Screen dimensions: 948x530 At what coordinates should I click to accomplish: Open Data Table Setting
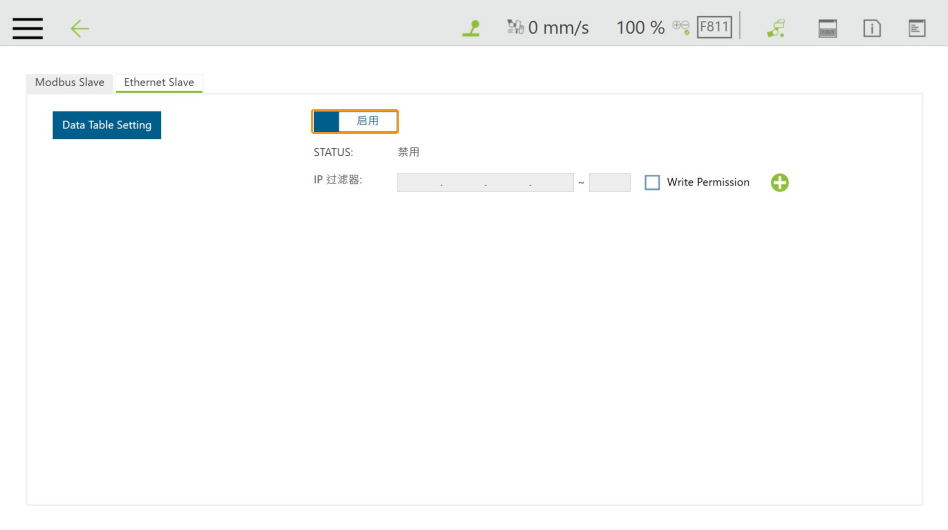[x=107, y=125]
